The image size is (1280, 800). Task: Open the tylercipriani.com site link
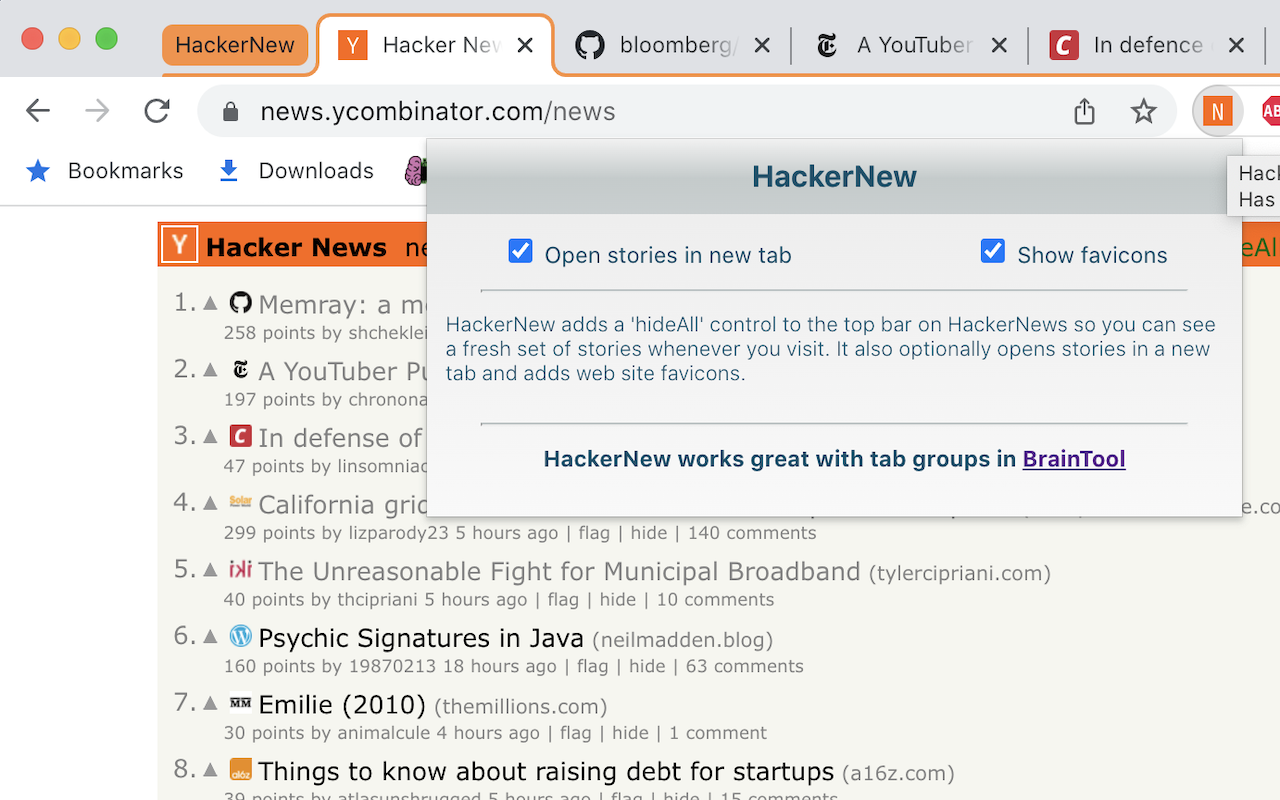pos(960,574)
